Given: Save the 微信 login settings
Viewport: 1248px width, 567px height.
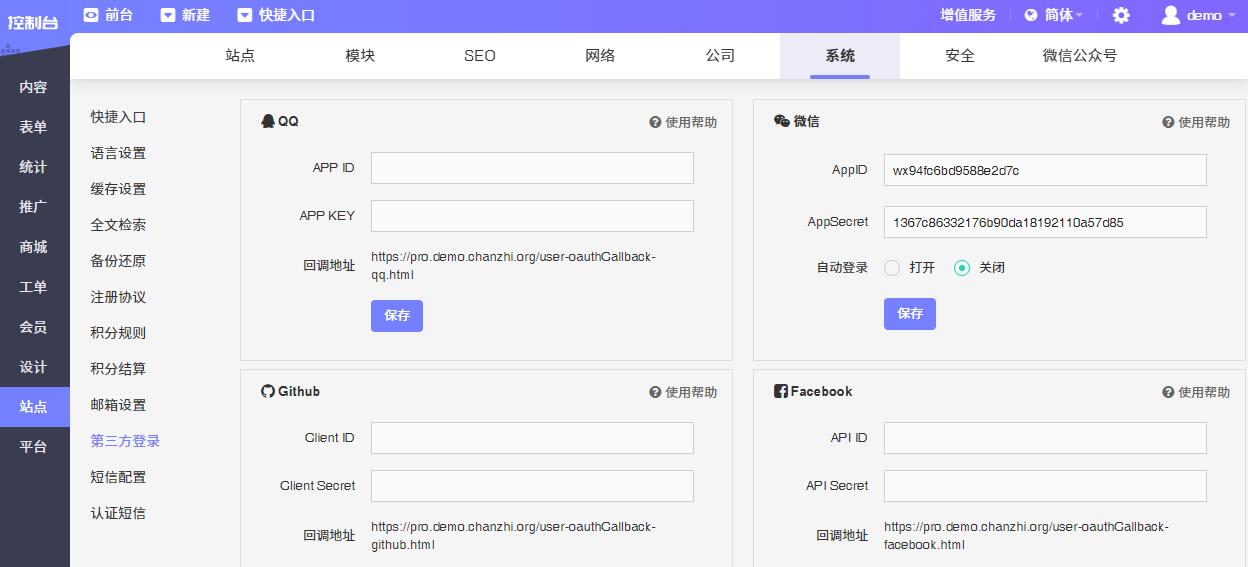Looking at the screenshot, I should pyautogui.click(x=910, y=313).
